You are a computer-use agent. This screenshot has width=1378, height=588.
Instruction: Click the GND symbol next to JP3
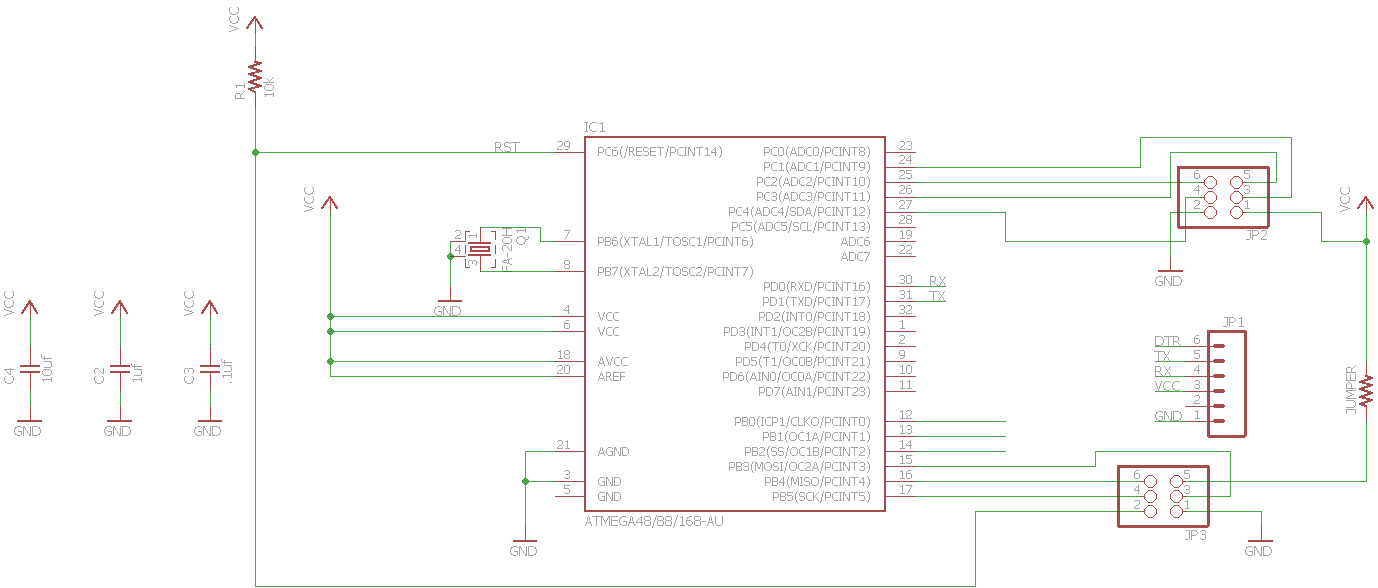tap(1259, 546)
